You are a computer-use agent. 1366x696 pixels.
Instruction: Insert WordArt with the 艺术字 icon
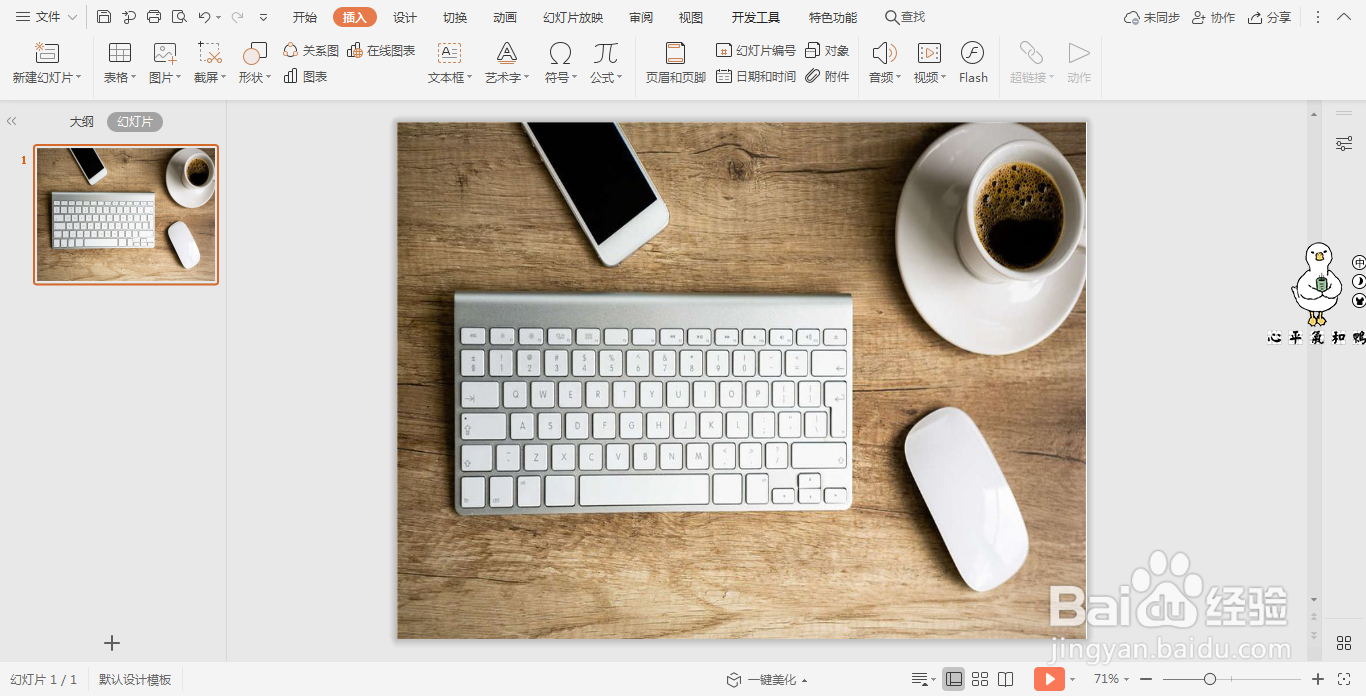click(x=506, y=62)
